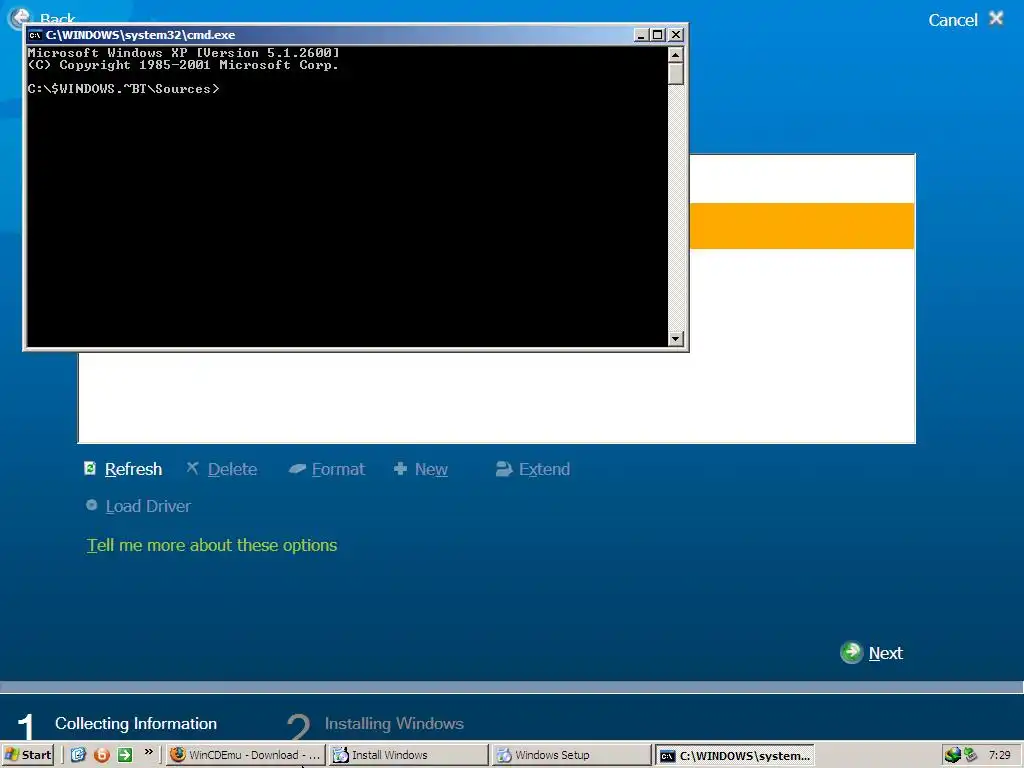Click the second system tray icon

971,755
